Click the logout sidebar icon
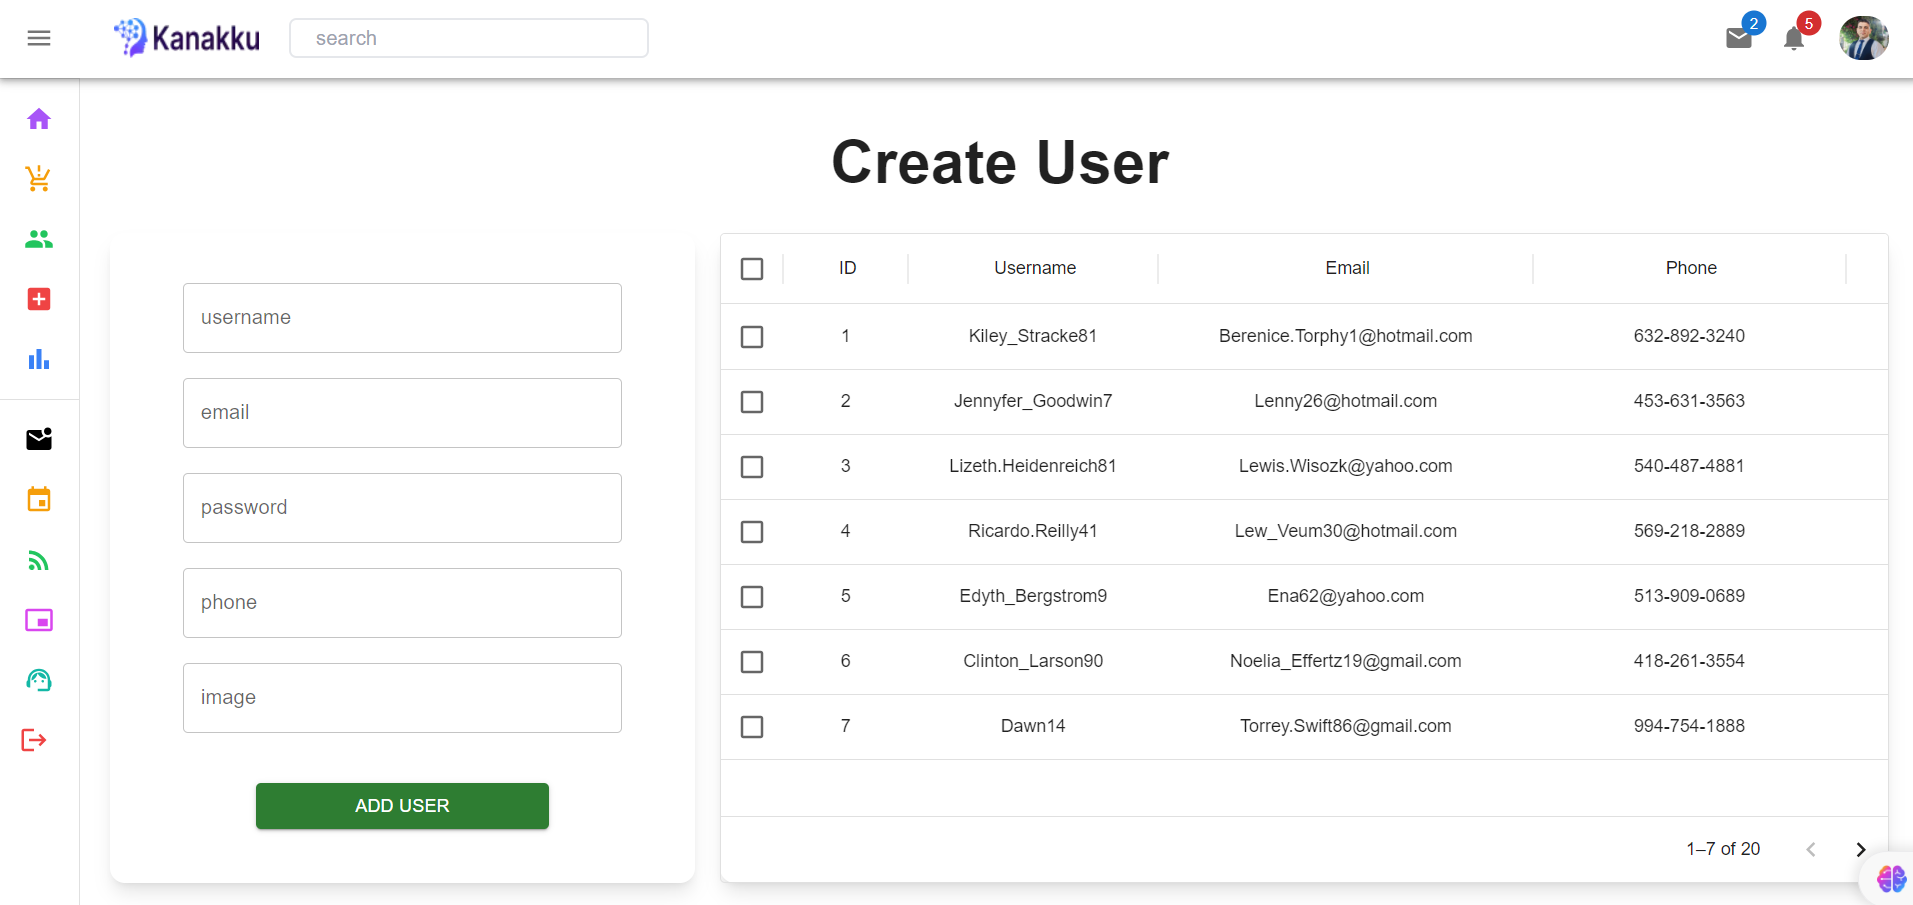This screenshot has height=905, width=1913. [34, 740]
